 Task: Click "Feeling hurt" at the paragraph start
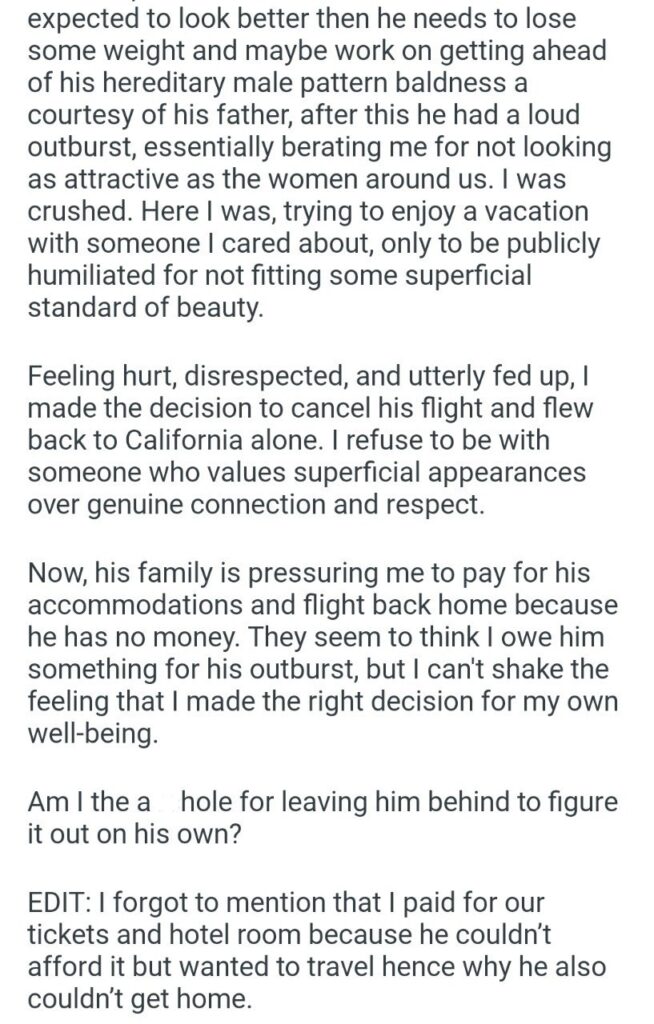click(x=82, y=378)
